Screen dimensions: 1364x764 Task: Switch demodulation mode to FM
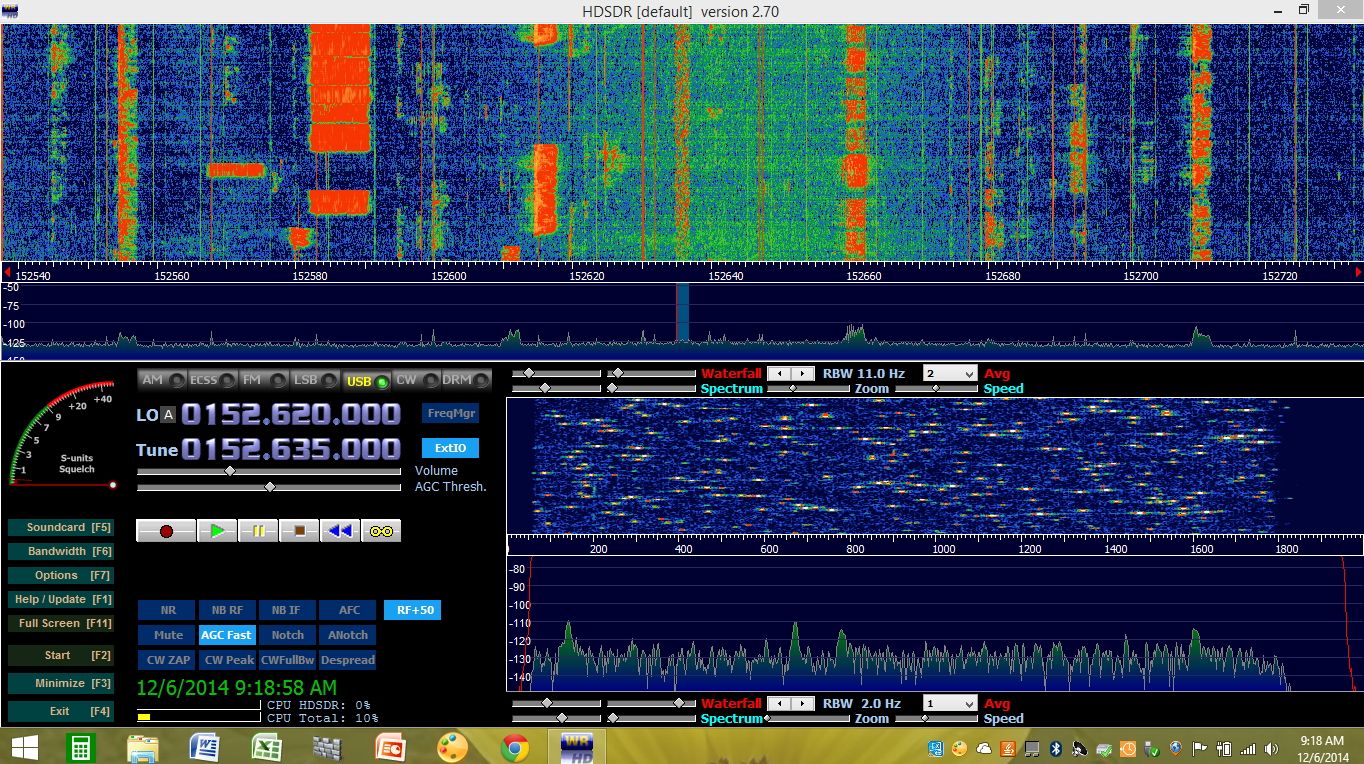click(x=264, y=380)
